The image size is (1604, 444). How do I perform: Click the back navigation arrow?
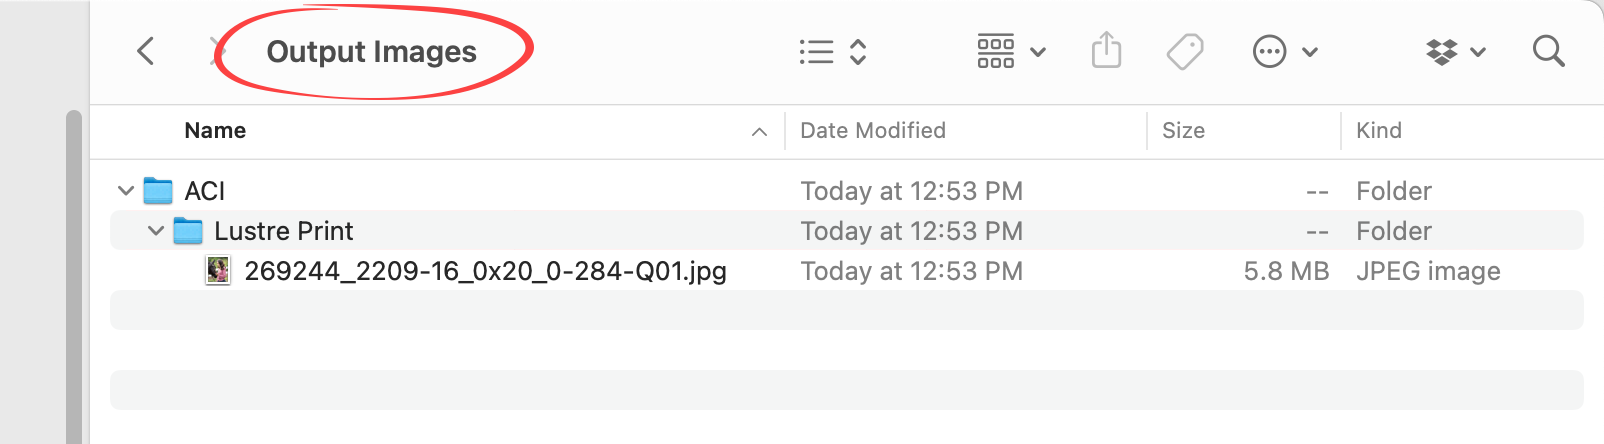(x=146, y=51)
